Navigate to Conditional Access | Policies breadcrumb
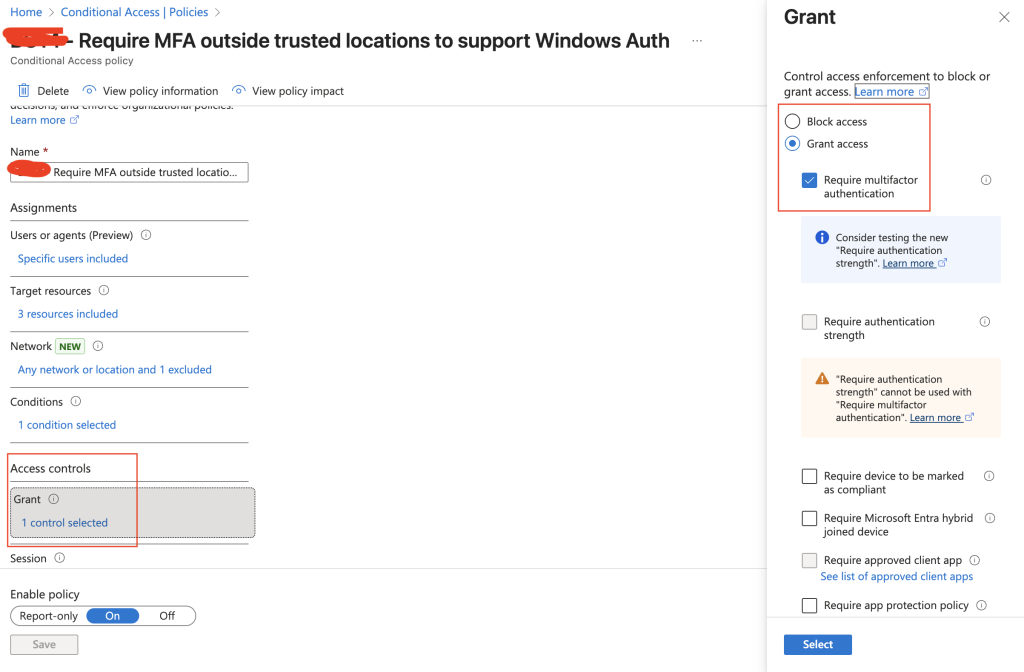1024x672 pixels. point(134,12)
